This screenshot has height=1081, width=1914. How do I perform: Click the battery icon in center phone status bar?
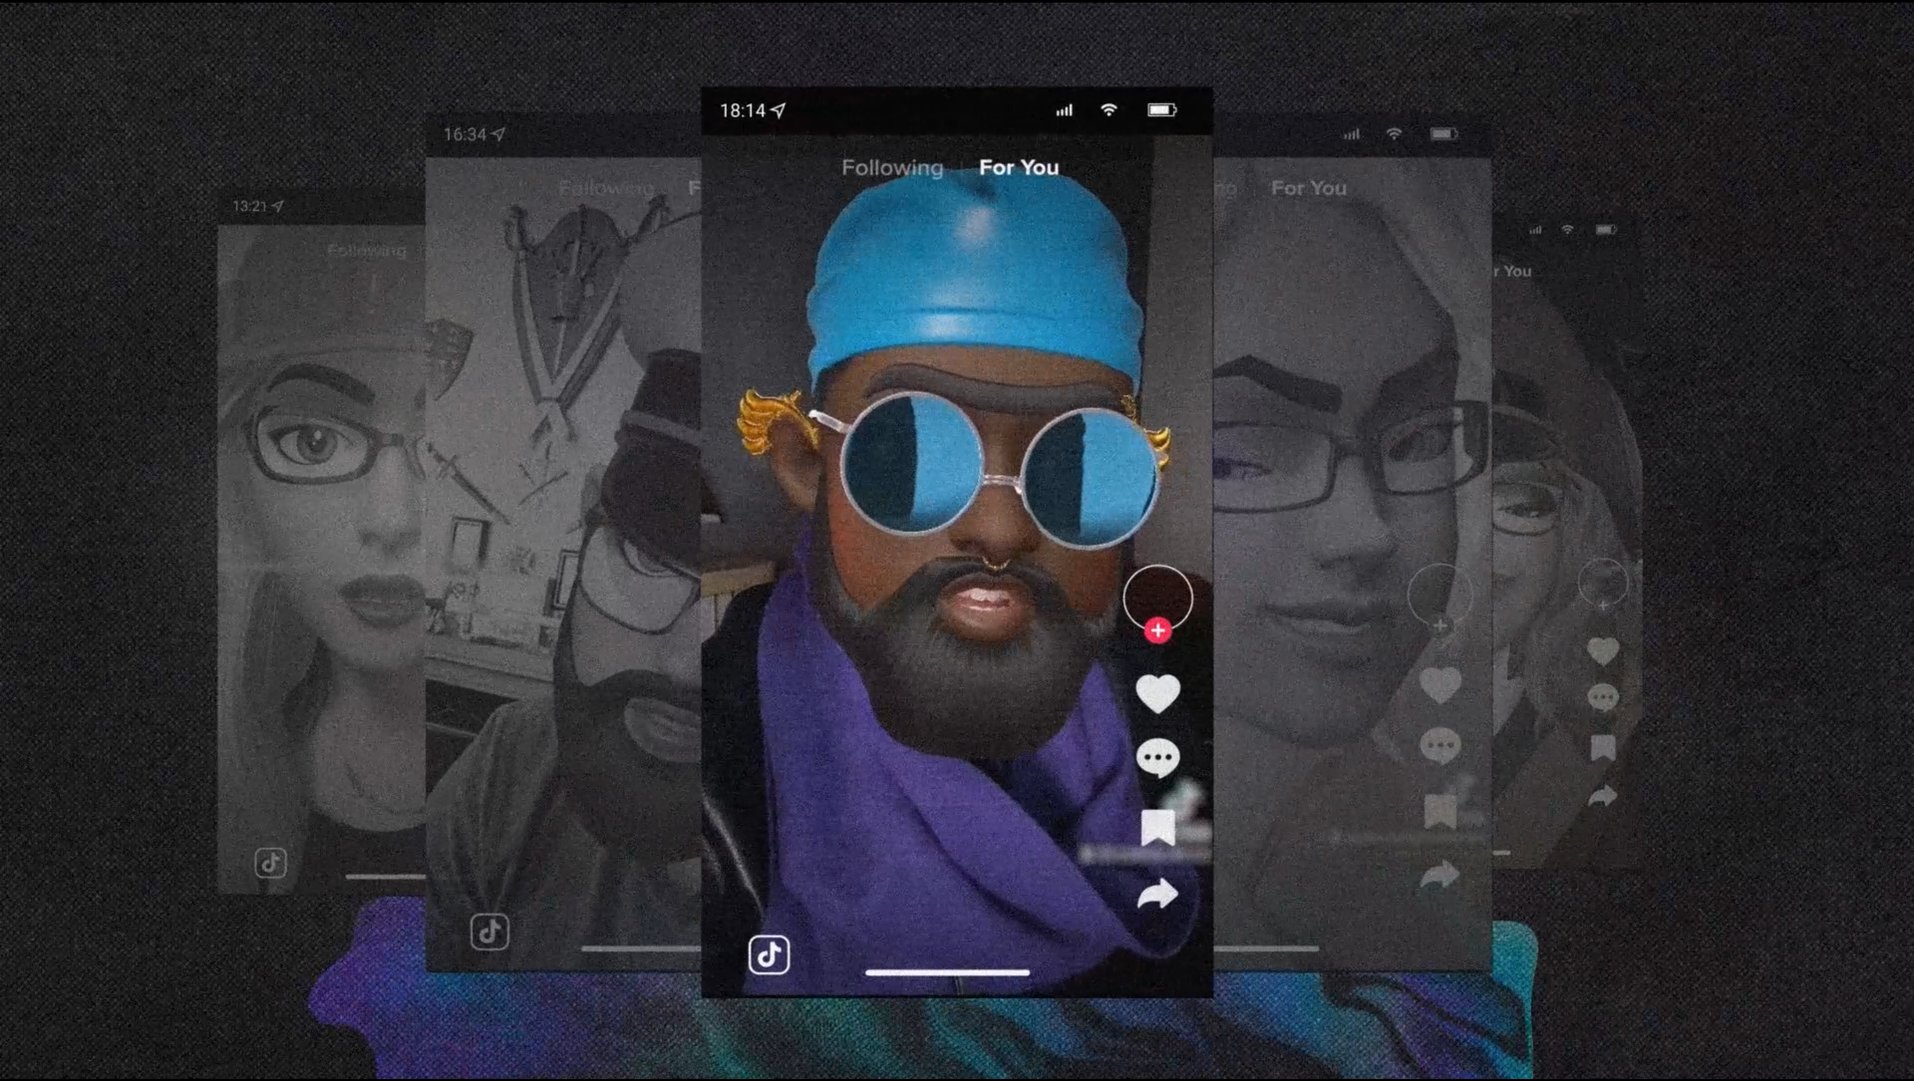click(x=1161, y=110)
